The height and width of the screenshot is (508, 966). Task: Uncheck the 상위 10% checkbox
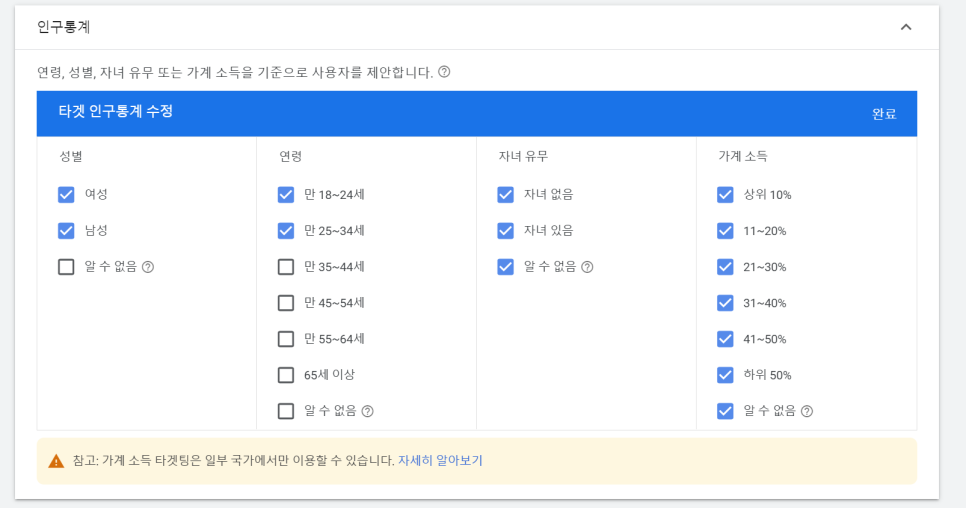(725, 195)
